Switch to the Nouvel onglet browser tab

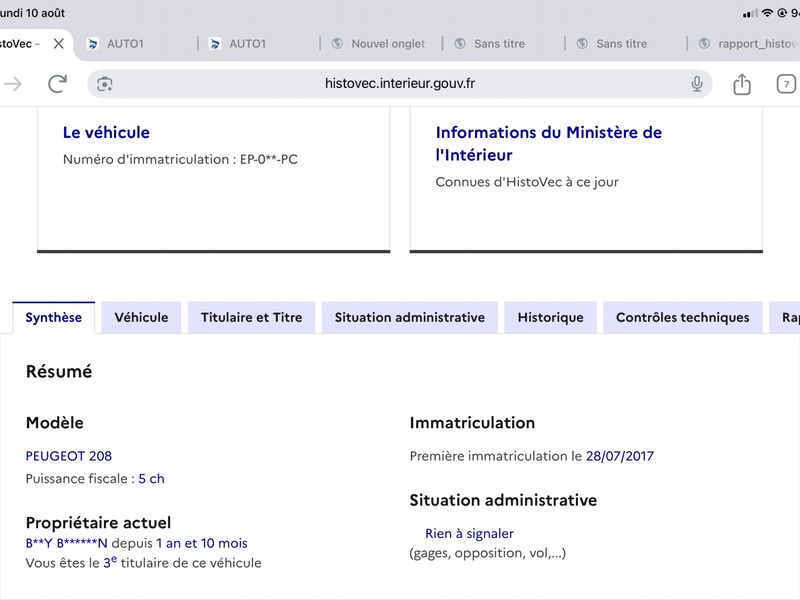tap(381, 44)
